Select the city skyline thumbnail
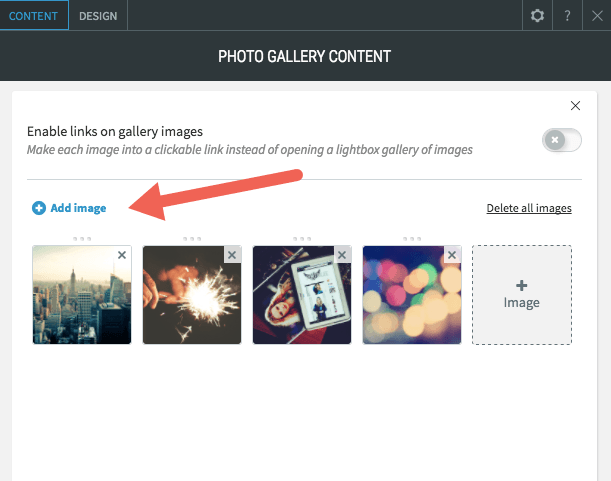Image resolution: width=611 pixels, height=481 pixels. pyautogui.click(x=82, y=295)
